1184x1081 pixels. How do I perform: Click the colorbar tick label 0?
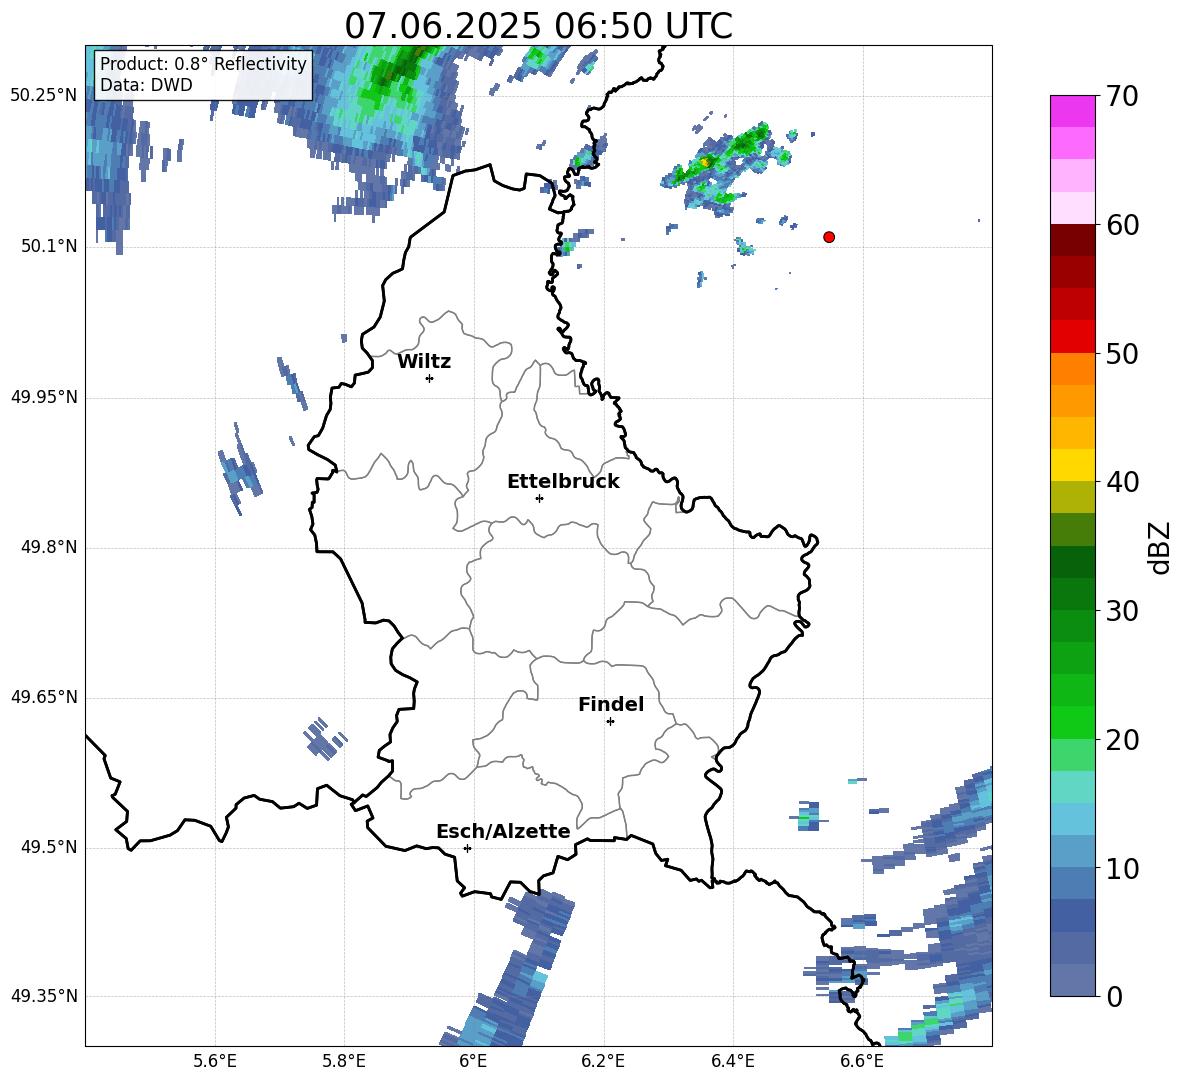(x=1114, y=996)
